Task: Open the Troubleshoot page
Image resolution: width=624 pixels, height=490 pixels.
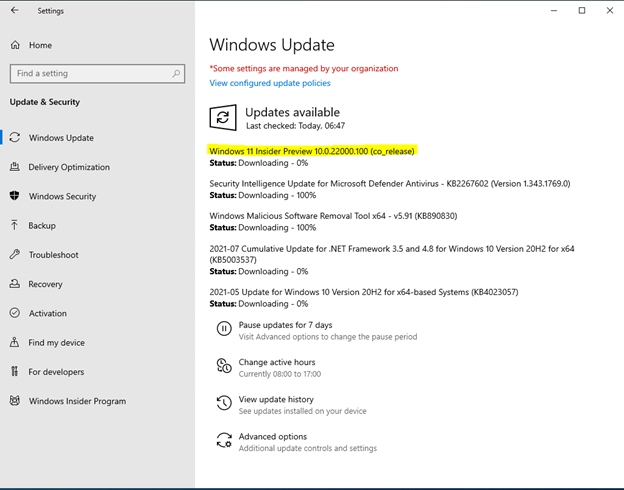Action: pyautogui.click(x=53, y=255)
